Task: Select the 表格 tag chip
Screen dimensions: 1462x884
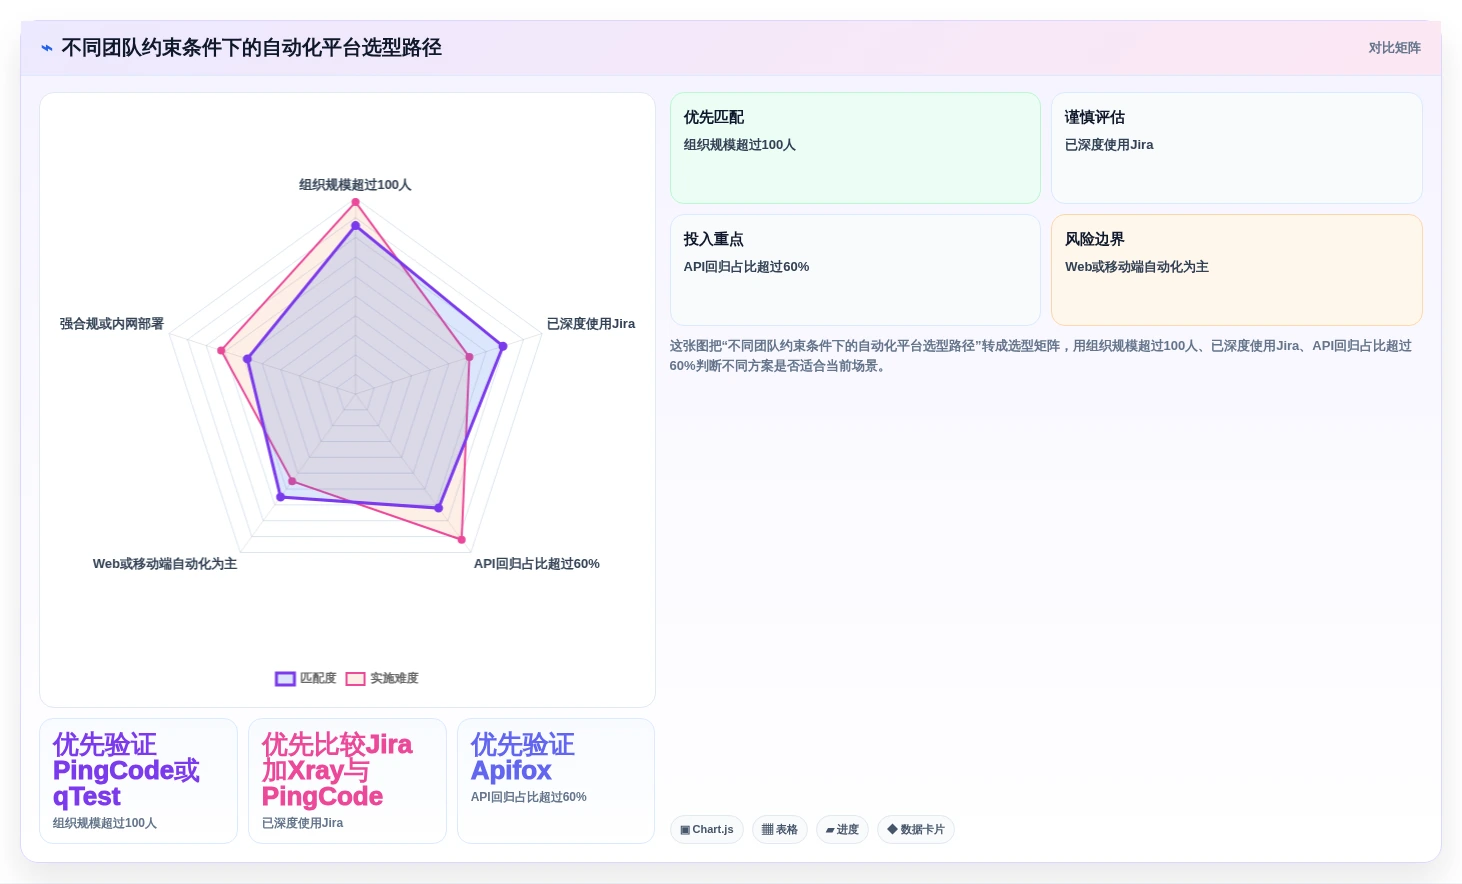Action: (780, 830)
